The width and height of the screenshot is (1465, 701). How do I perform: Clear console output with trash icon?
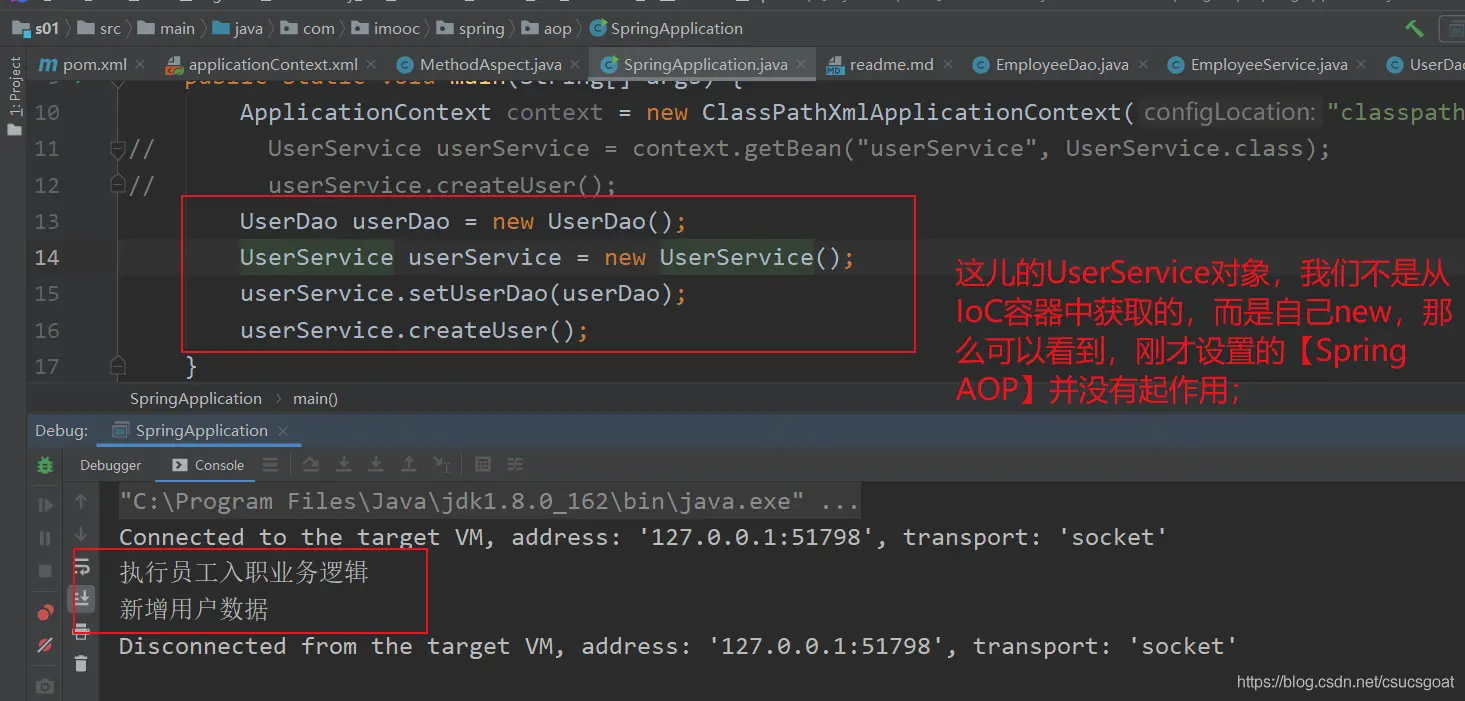[81, 662]
